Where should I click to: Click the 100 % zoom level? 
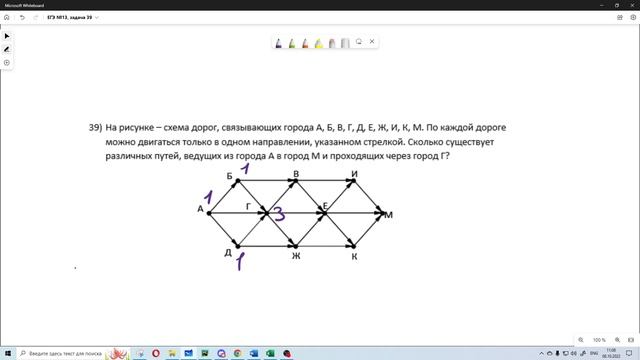pos(599,340)
